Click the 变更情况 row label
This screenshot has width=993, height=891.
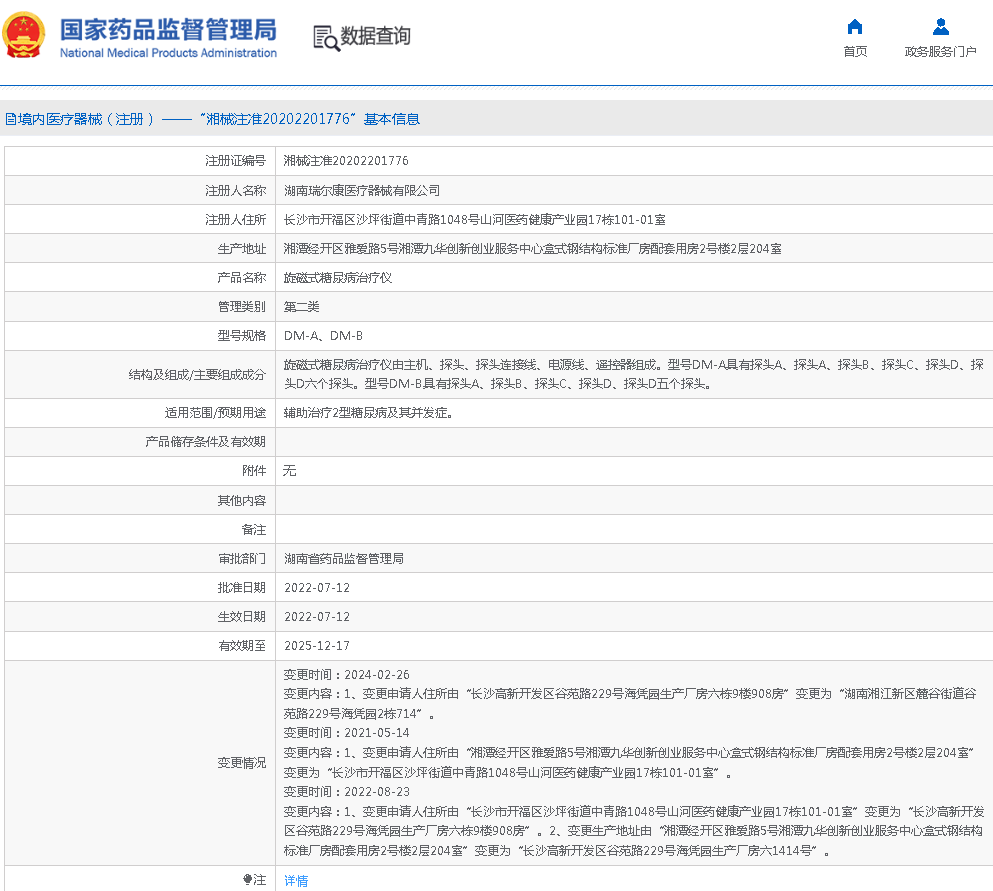point(242,763)
